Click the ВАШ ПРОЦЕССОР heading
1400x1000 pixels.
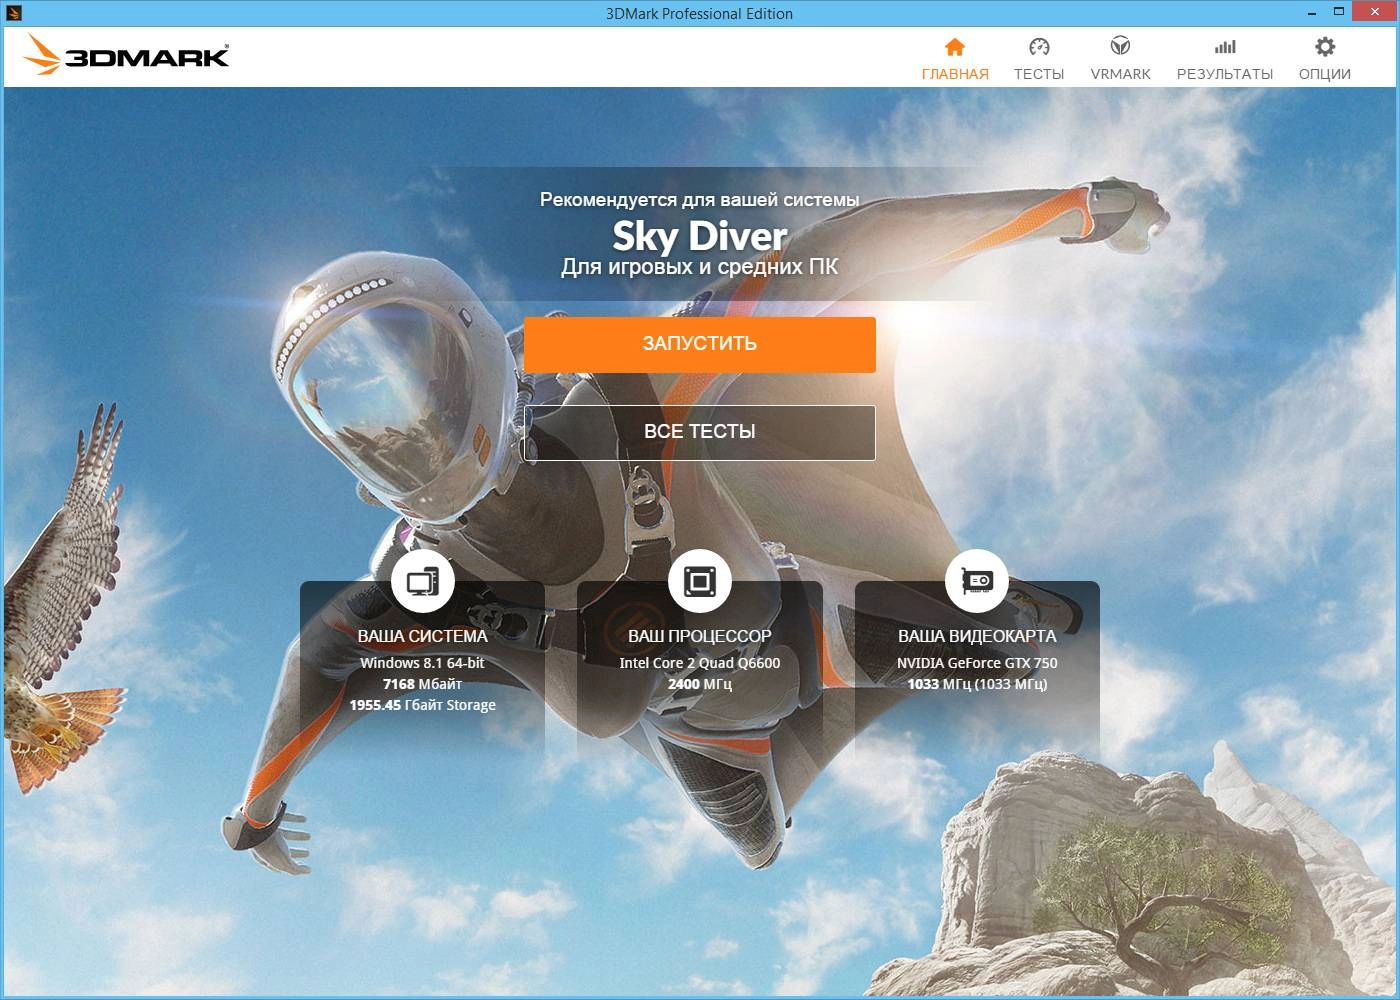coord(700,636)
